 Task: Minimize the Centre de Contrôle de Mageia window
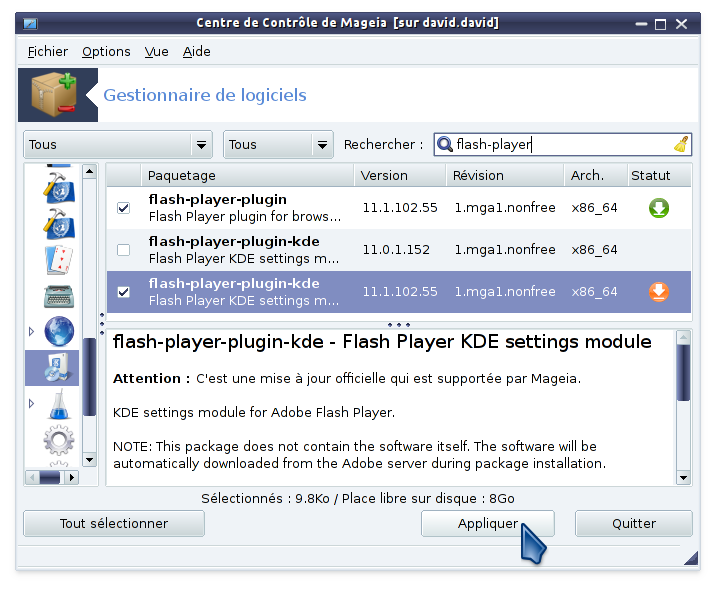pos(641,24)
